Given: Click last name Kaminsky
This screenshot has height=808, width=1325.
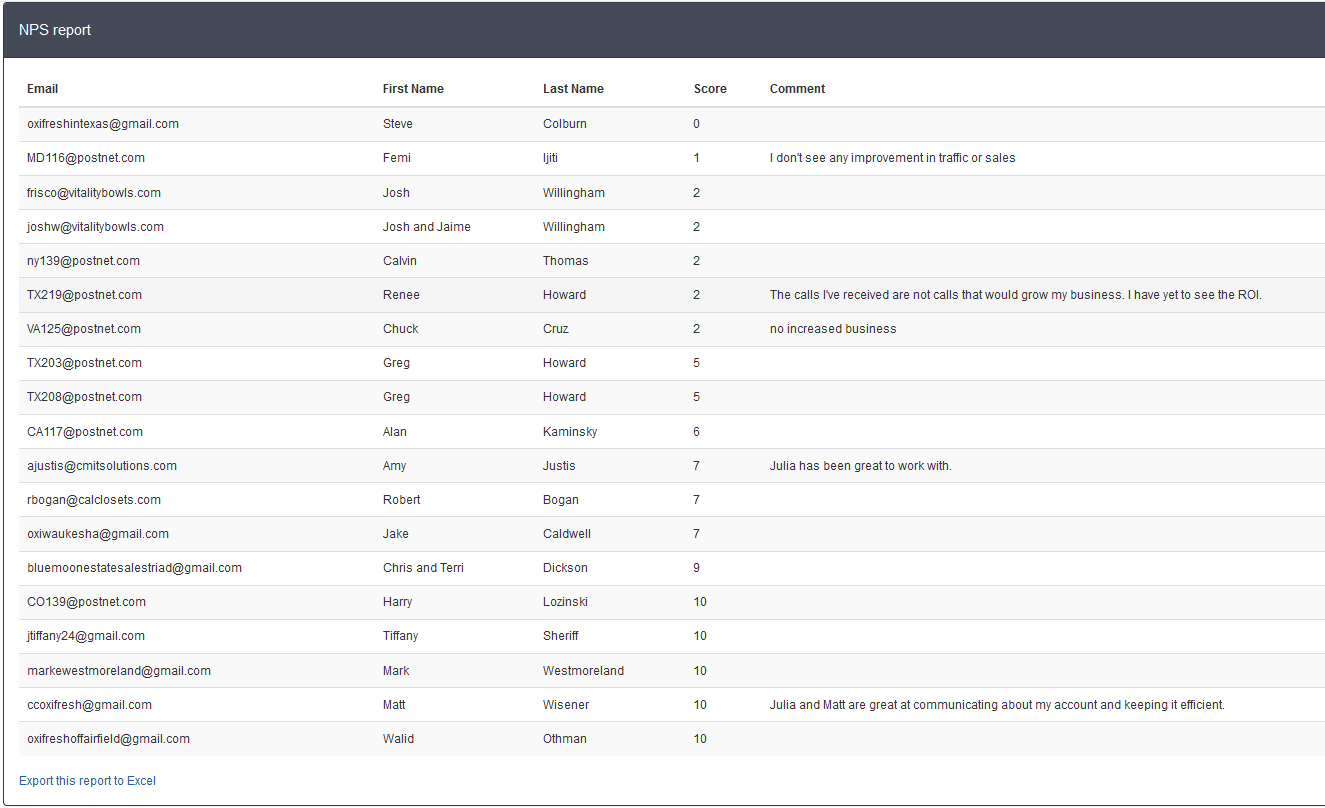Looking at the screenshot, I should pos(570,432).
